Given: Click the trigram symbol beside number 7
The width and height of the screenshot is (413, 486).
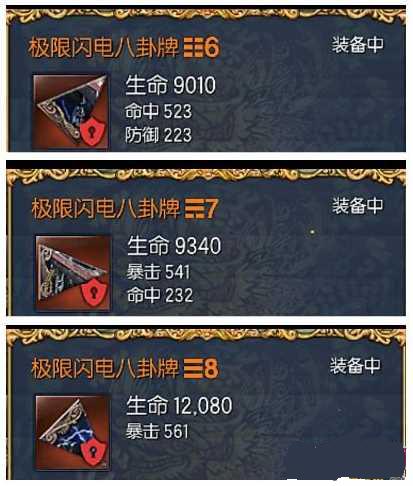Looking at the screenshot, I should click(195, 209).
